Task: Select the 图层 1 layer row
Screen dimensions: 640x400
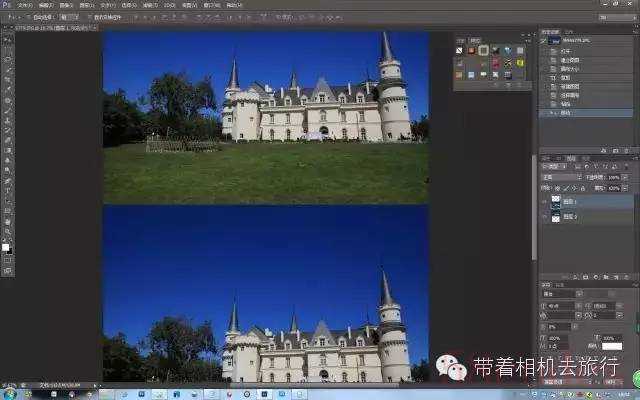Action: 587,202
